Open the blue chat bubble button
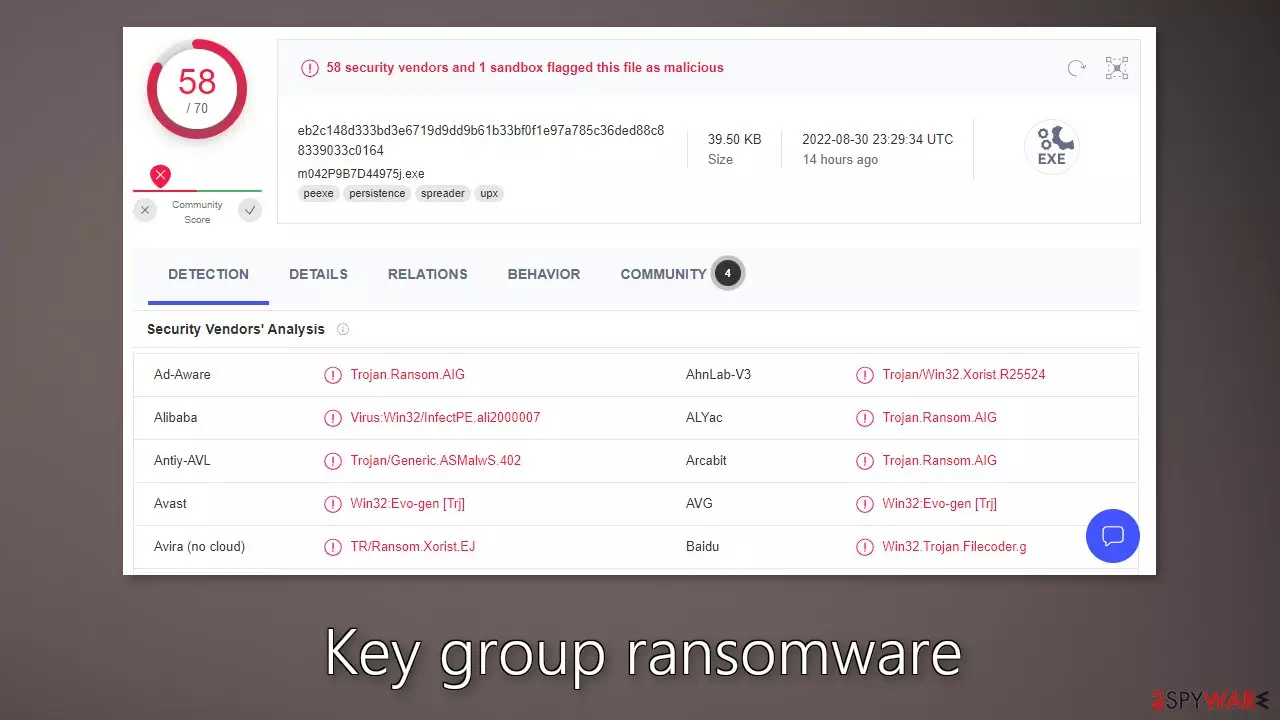The width and height of the screenshot is (1280, 720). click(x=1113, y=535)
